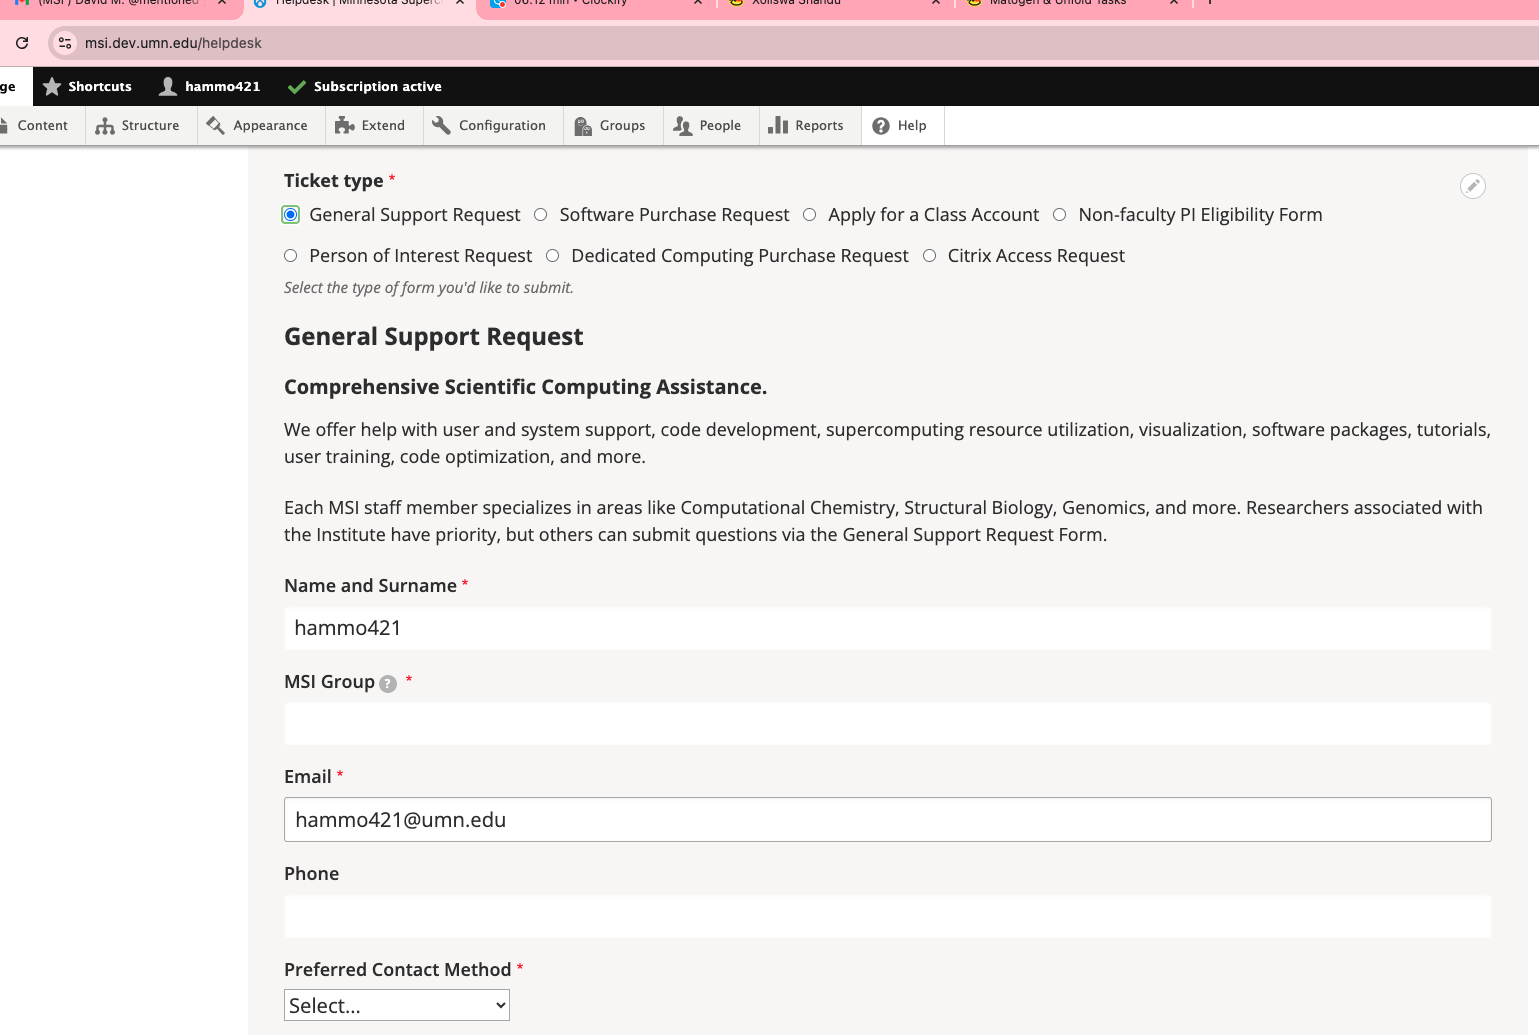Open the Groups admin menu
The height and width of the screenshot is (1035, 1539).
click(x=610, y=126)
